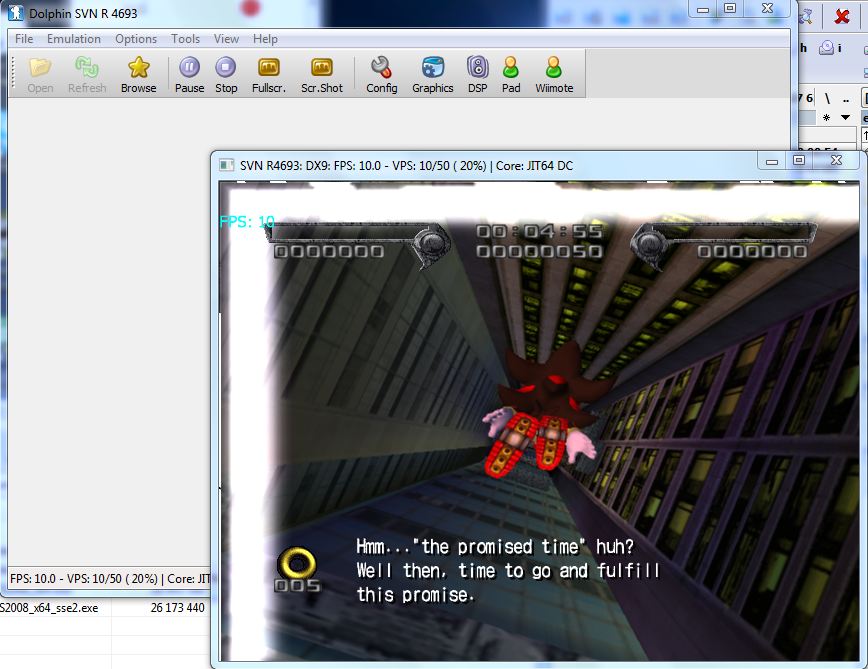The height and width of the screenshot is (669, 868).
Task: Switch to fullscreen with Fullscr. button
Action: (269, 74)
